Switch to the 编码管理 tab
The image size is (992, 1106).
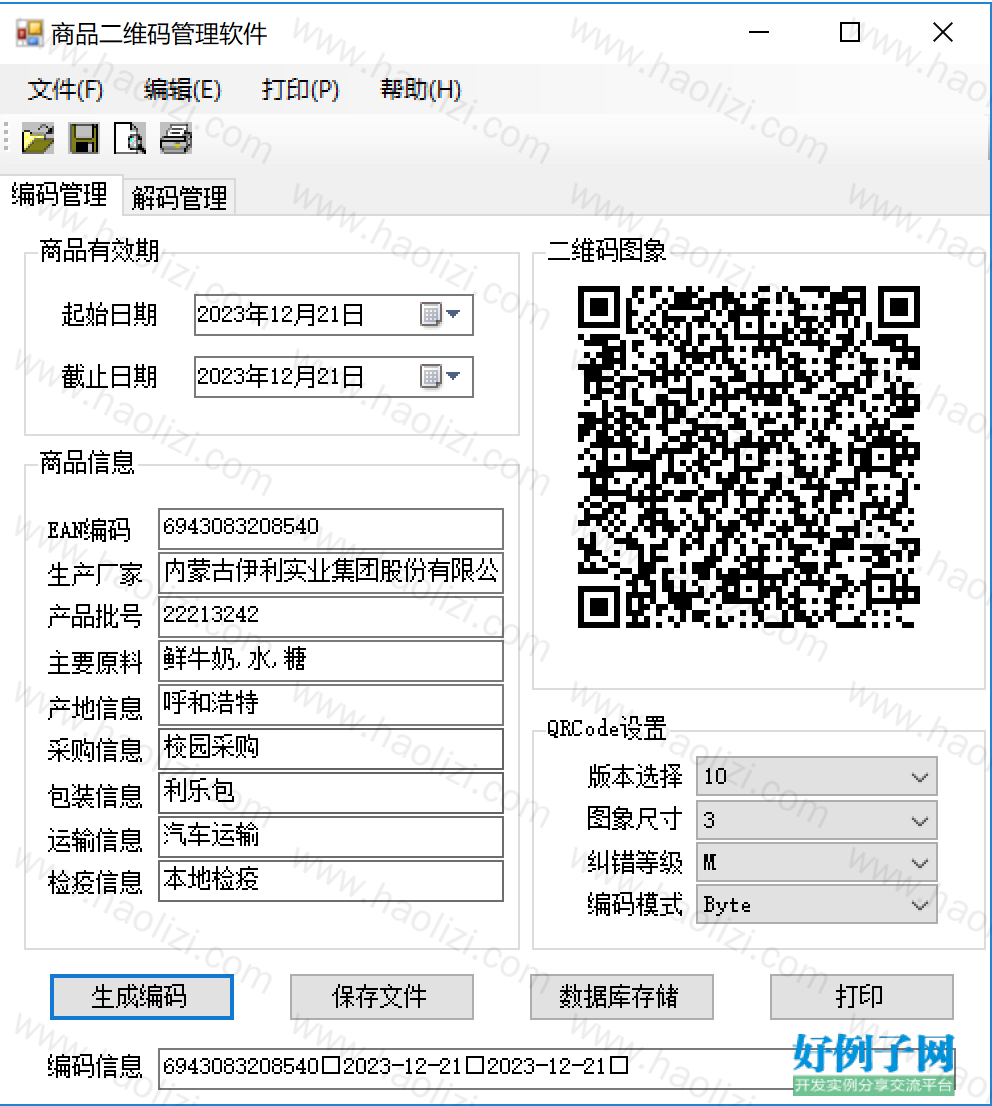click(60, 195)
